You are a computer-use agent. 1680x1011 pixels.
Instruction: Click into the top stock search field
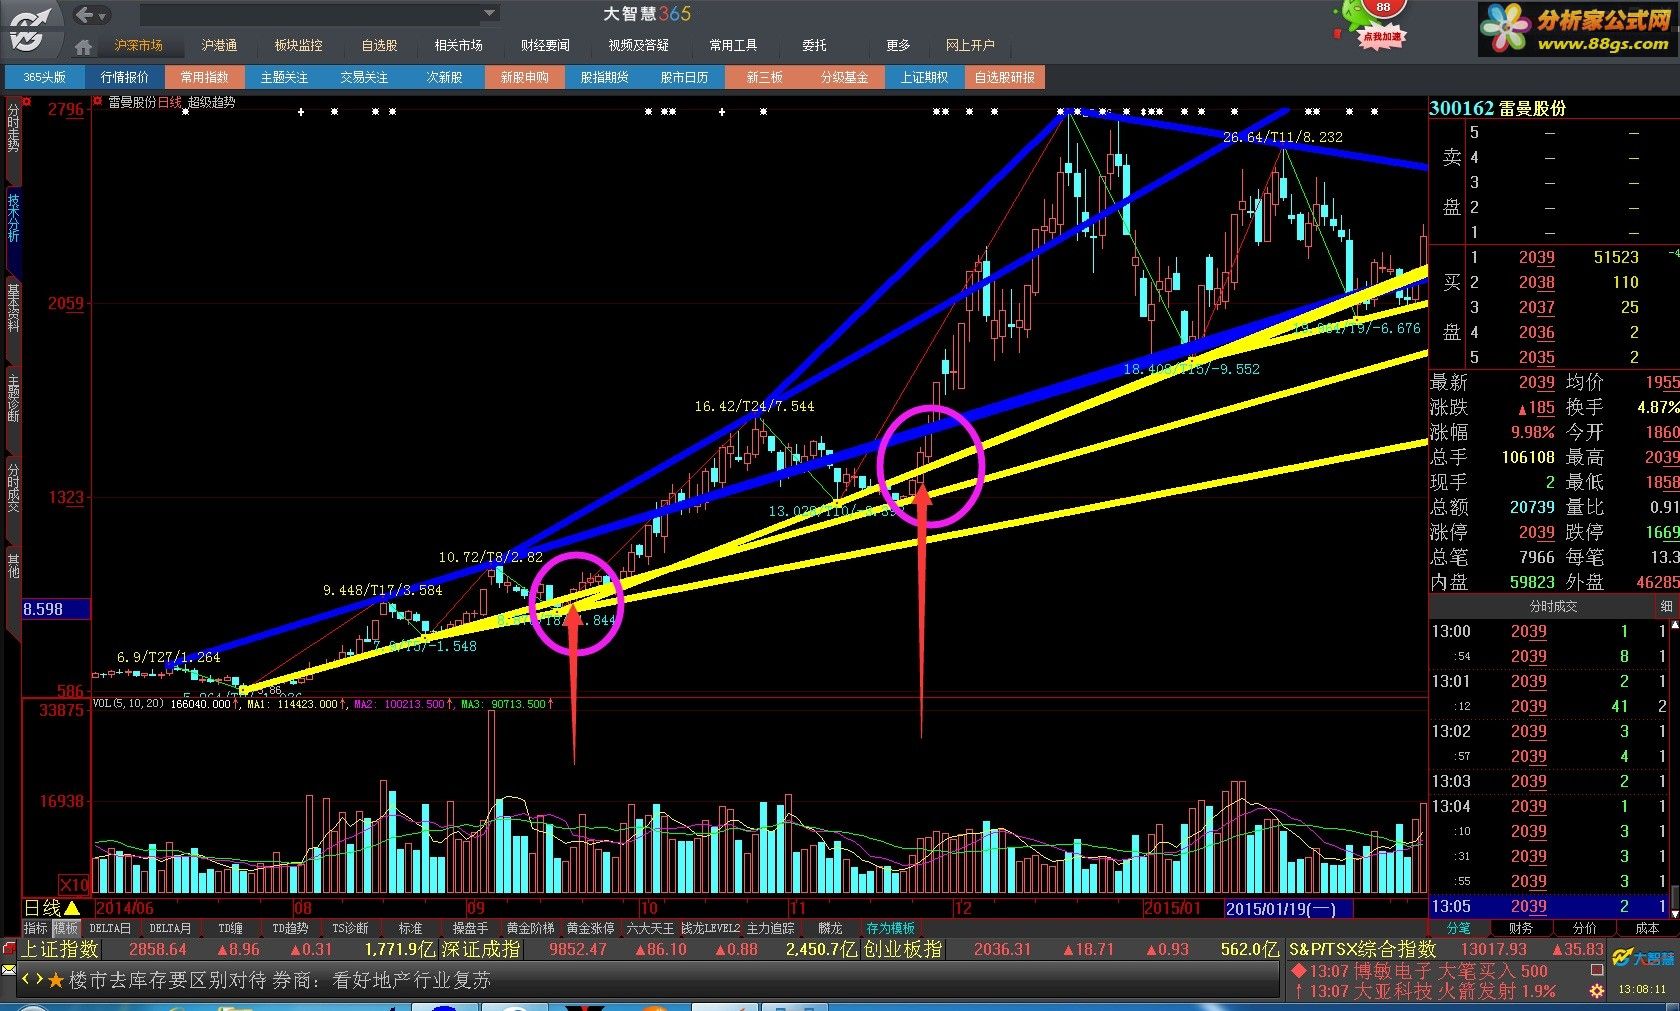(x=310, y=14)
